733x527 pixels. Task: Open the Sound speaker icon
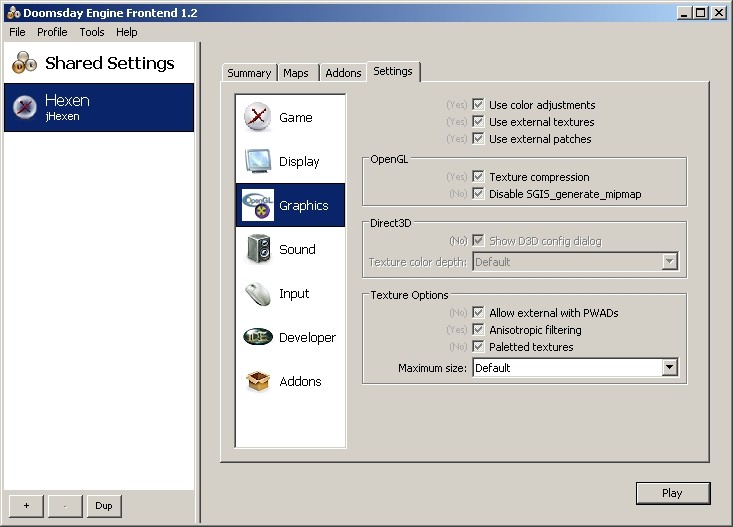258,249
